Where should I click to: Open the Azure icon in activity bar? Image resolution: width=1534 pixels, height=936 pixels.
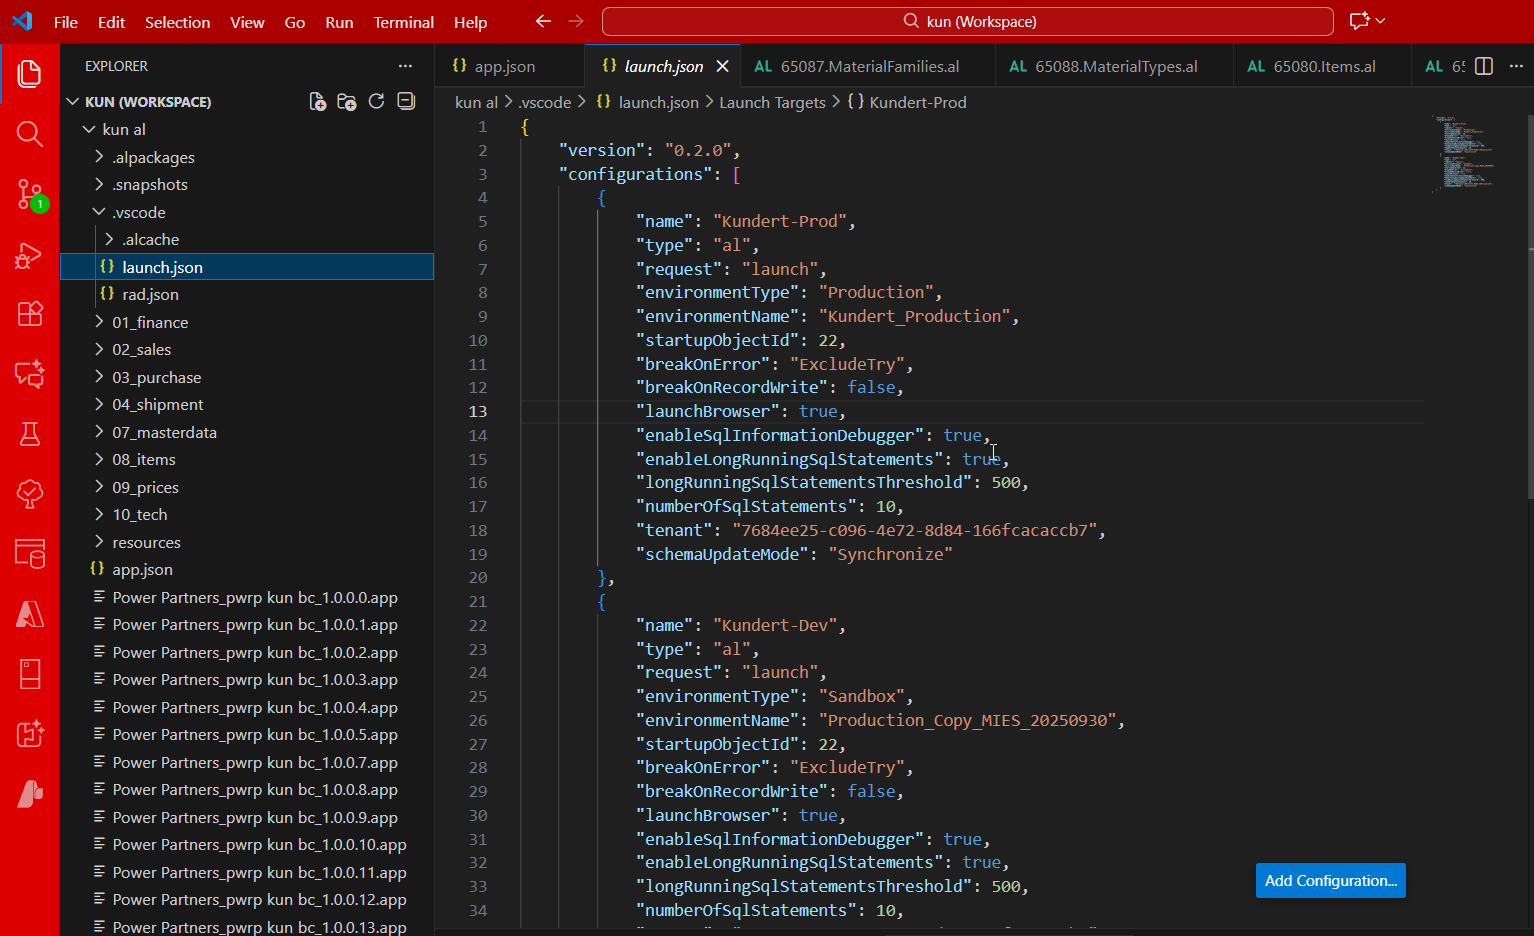point(30,614)
